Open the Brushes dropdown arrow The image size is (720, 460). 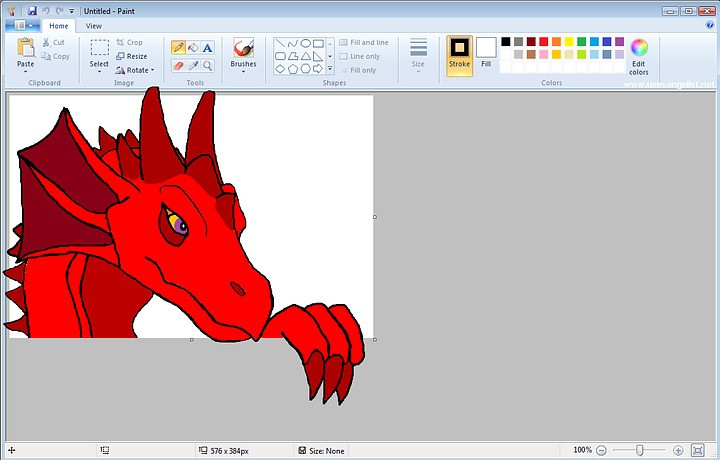pos(243,72)
